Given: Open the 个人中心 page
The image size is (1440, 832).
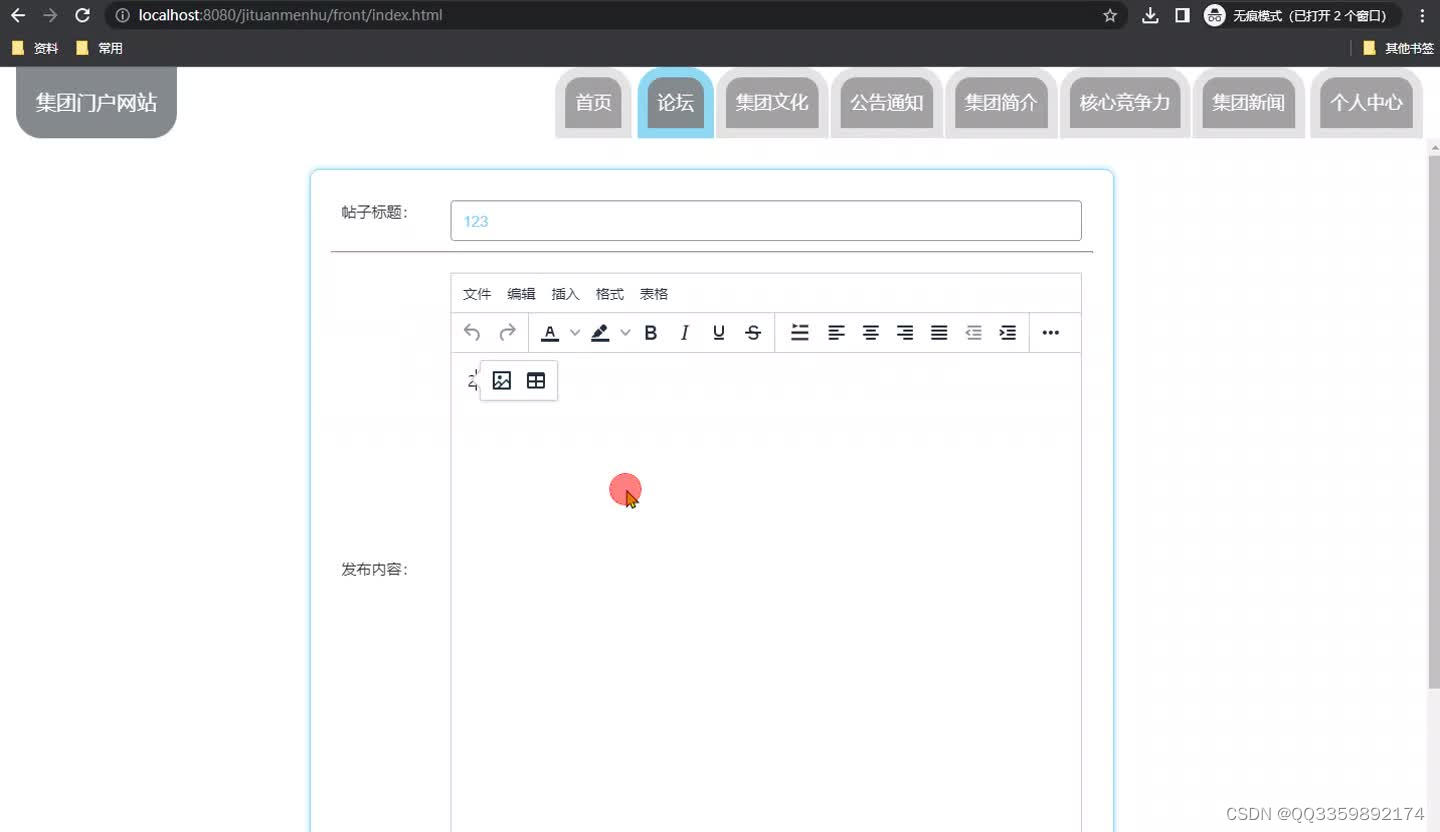Looking at the screenshot, I should [x=1366, y=103].
